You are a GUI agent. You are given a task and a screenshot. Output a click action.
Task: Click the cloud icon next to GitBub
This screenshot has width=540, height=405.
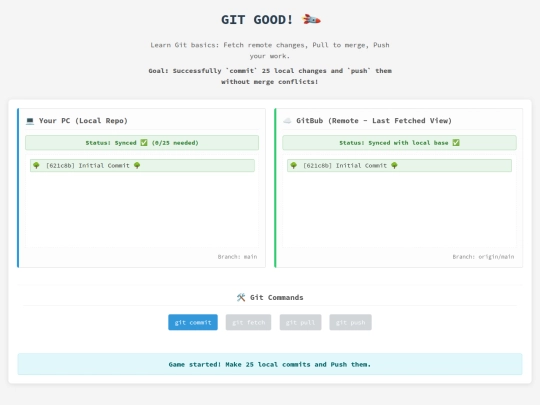[x=287, y=121]
